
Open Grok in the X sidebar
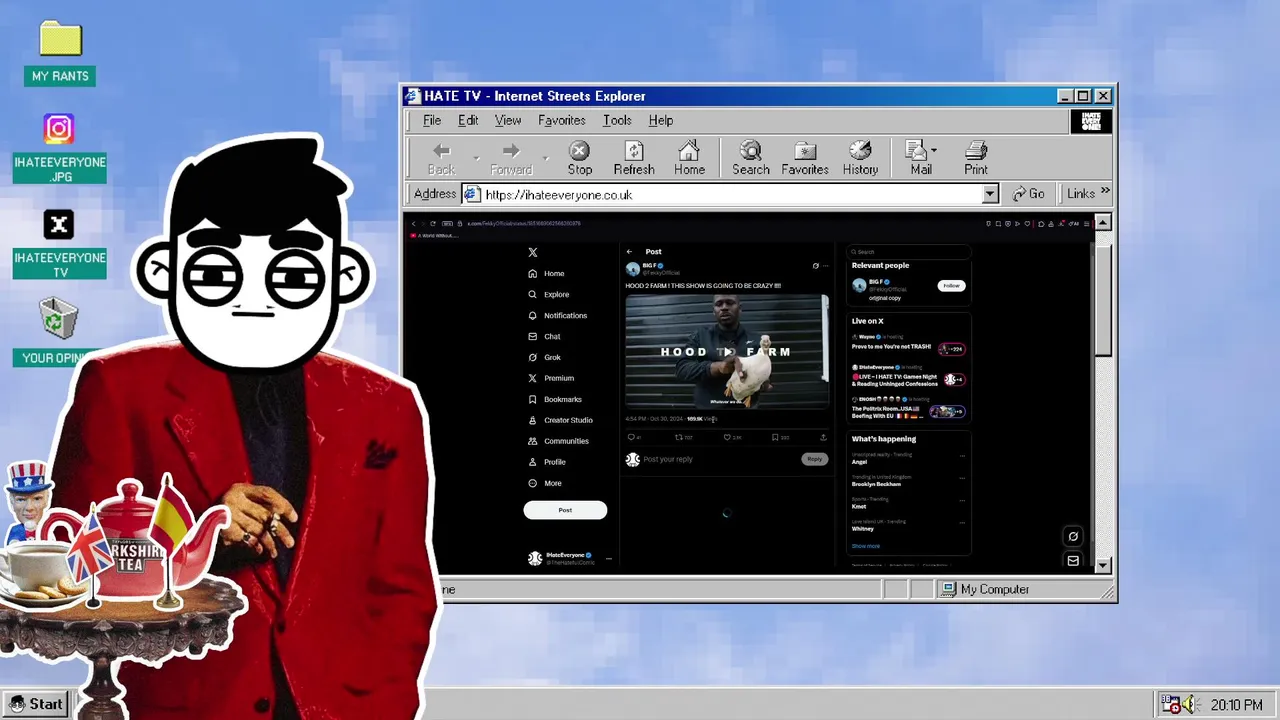pos(544,357)
